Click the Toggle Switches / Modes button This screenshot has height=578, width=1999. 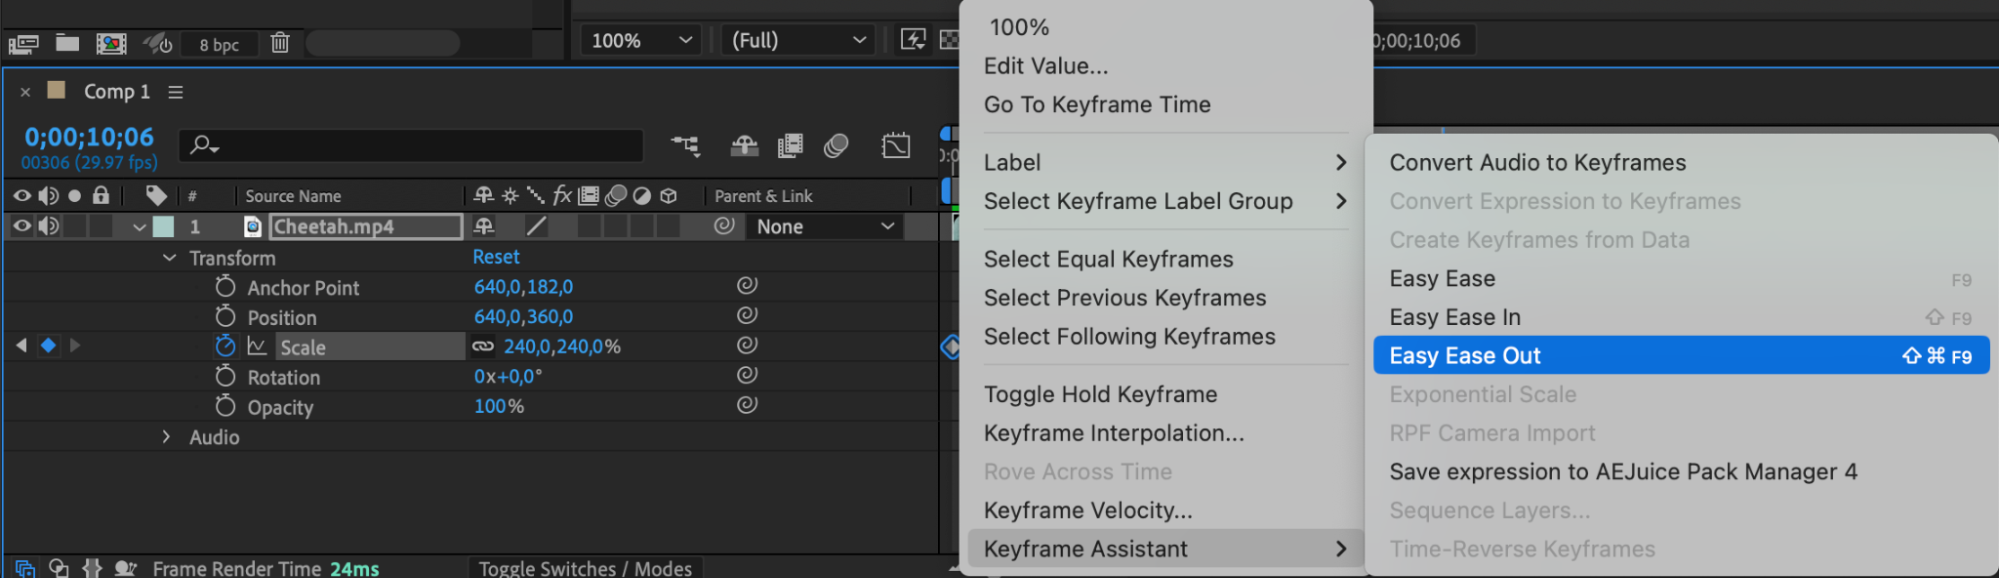pos(585,568)
